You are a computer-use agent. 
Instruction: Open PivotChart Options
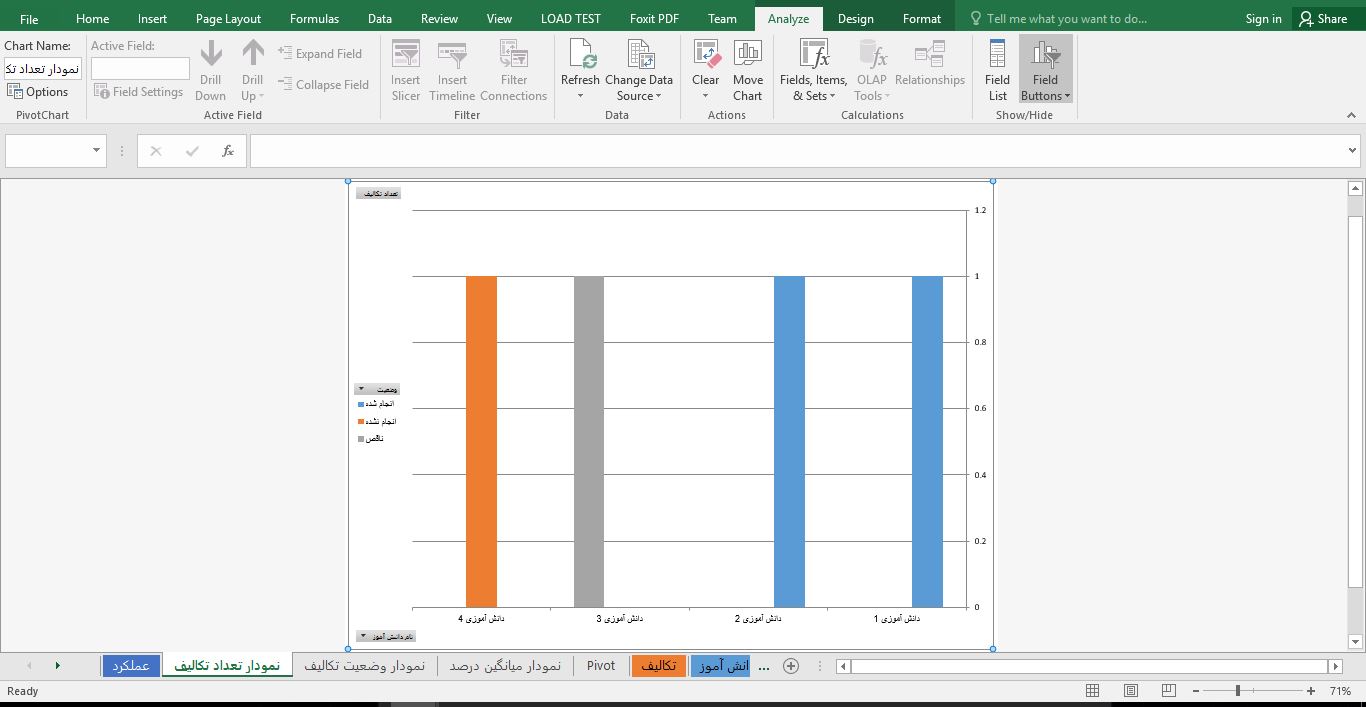point(38,91)
